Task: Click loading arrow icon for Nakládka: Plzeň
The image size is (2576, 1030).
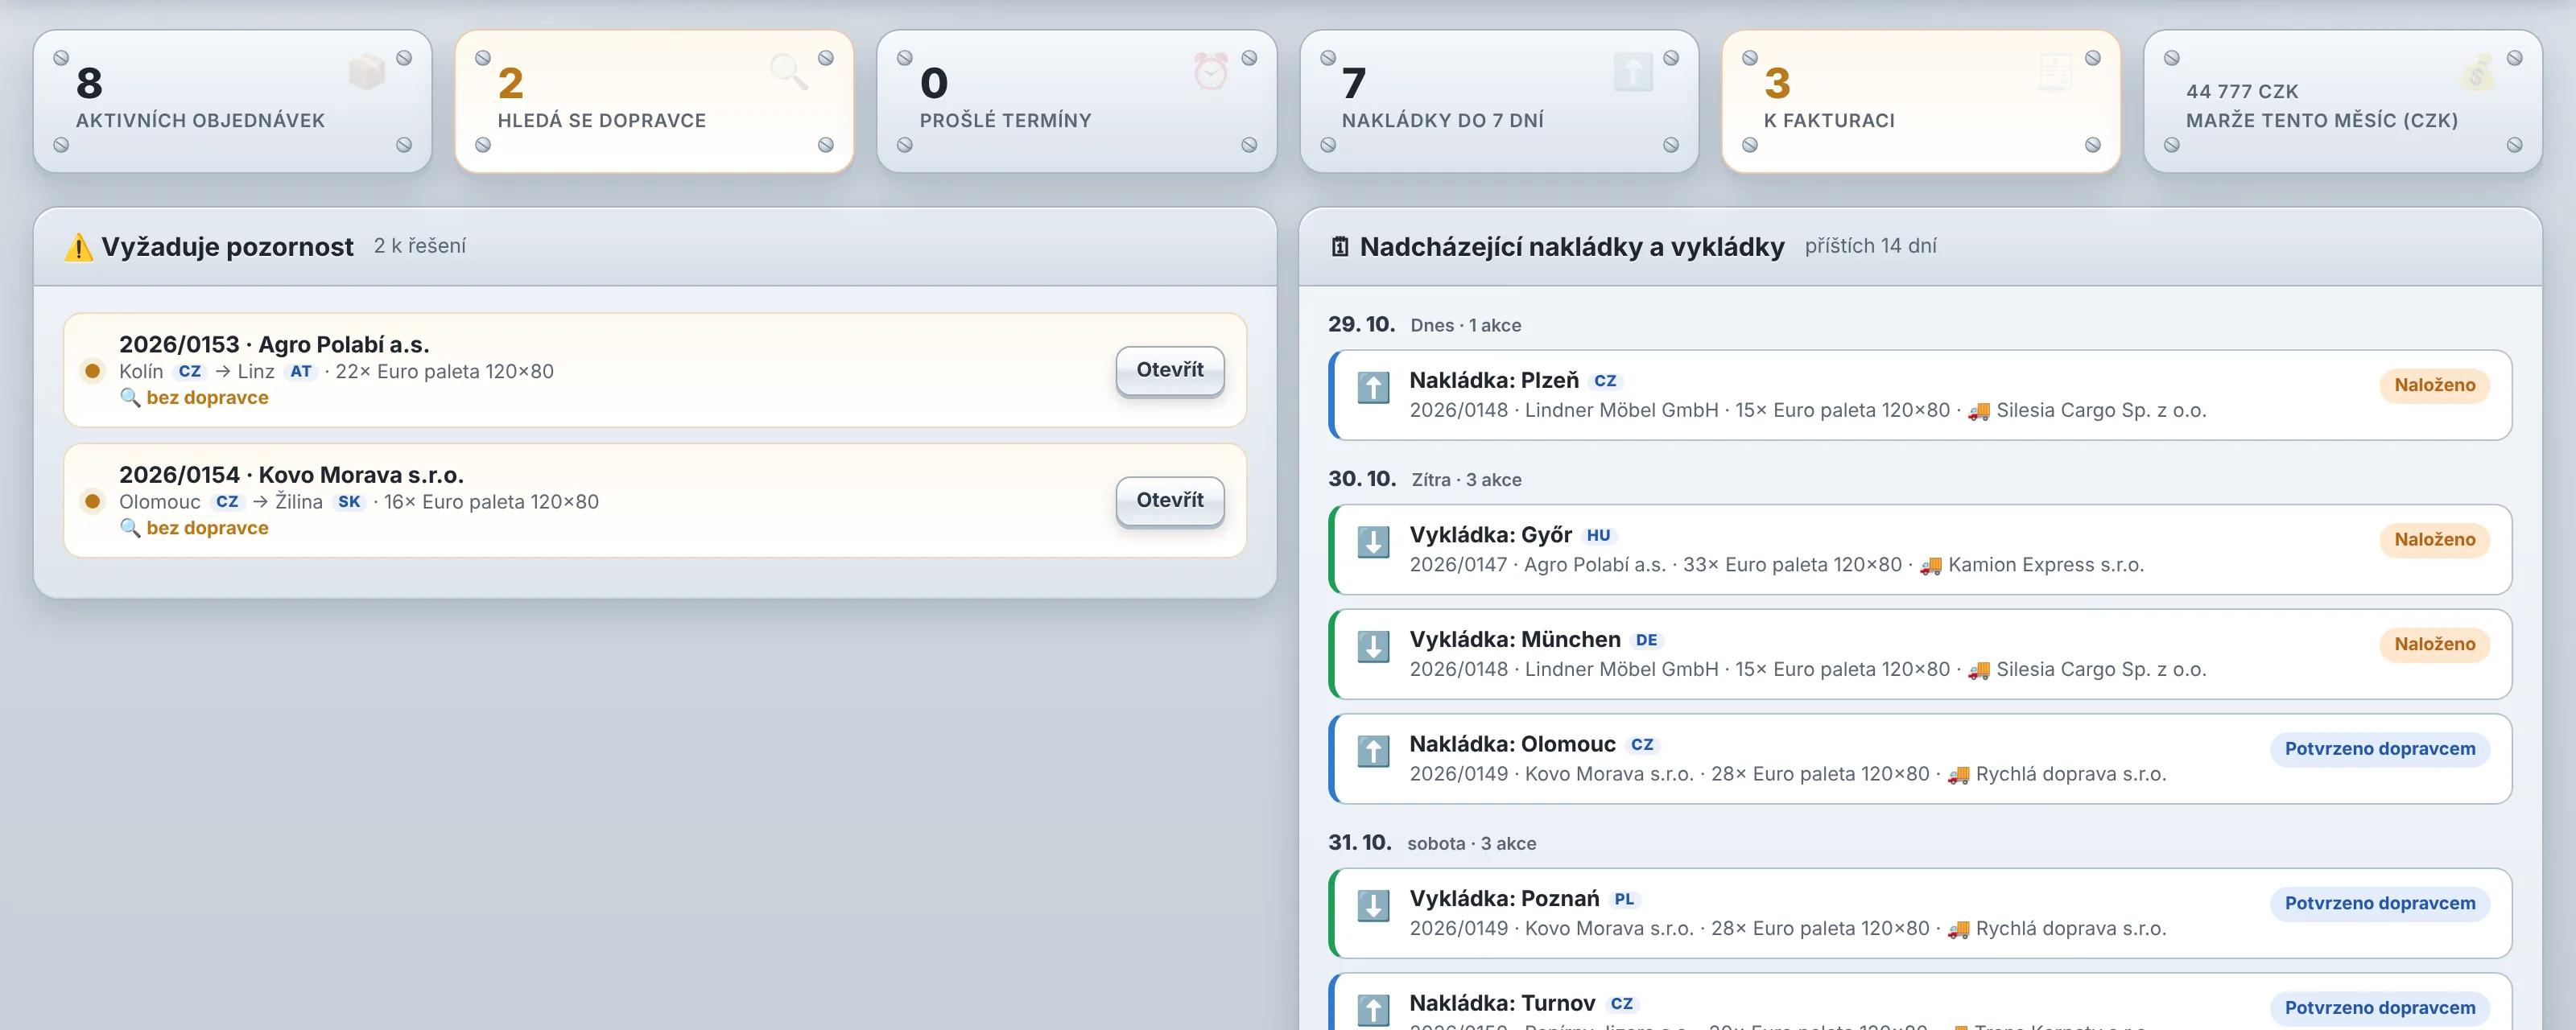Action: click(1373, 388)
